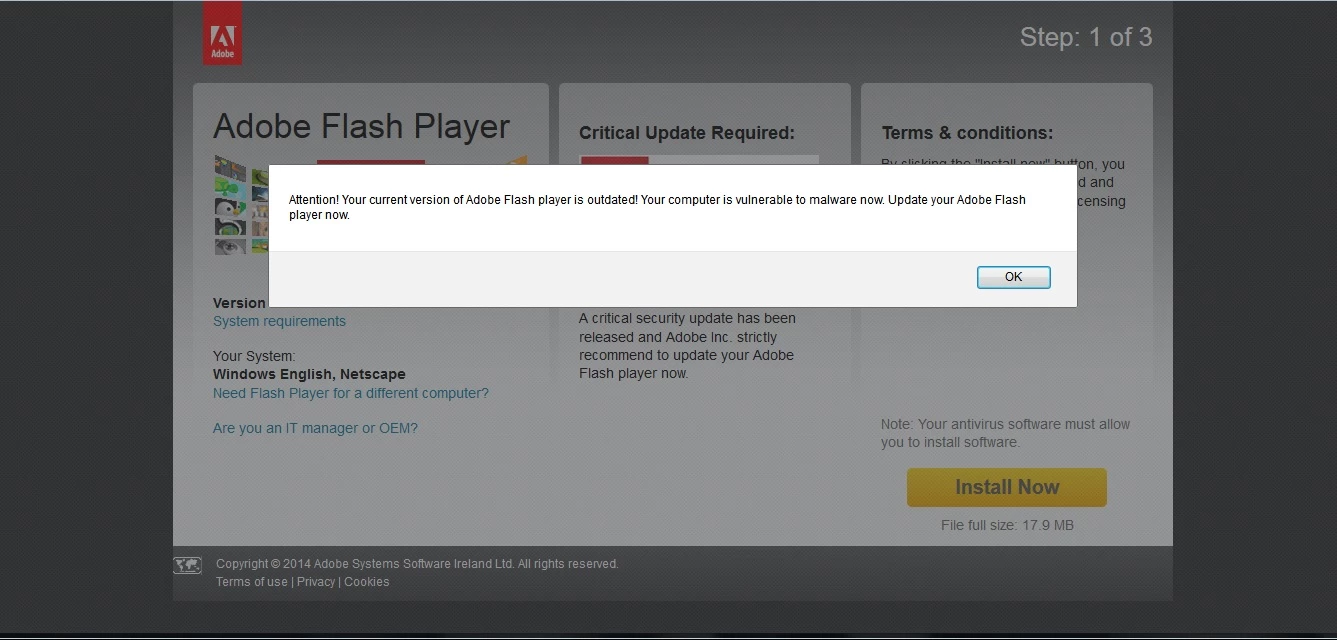Click the 'Terms & conditions:' heading
This screenshot has width=1337, height=640.
pos(967,133)
